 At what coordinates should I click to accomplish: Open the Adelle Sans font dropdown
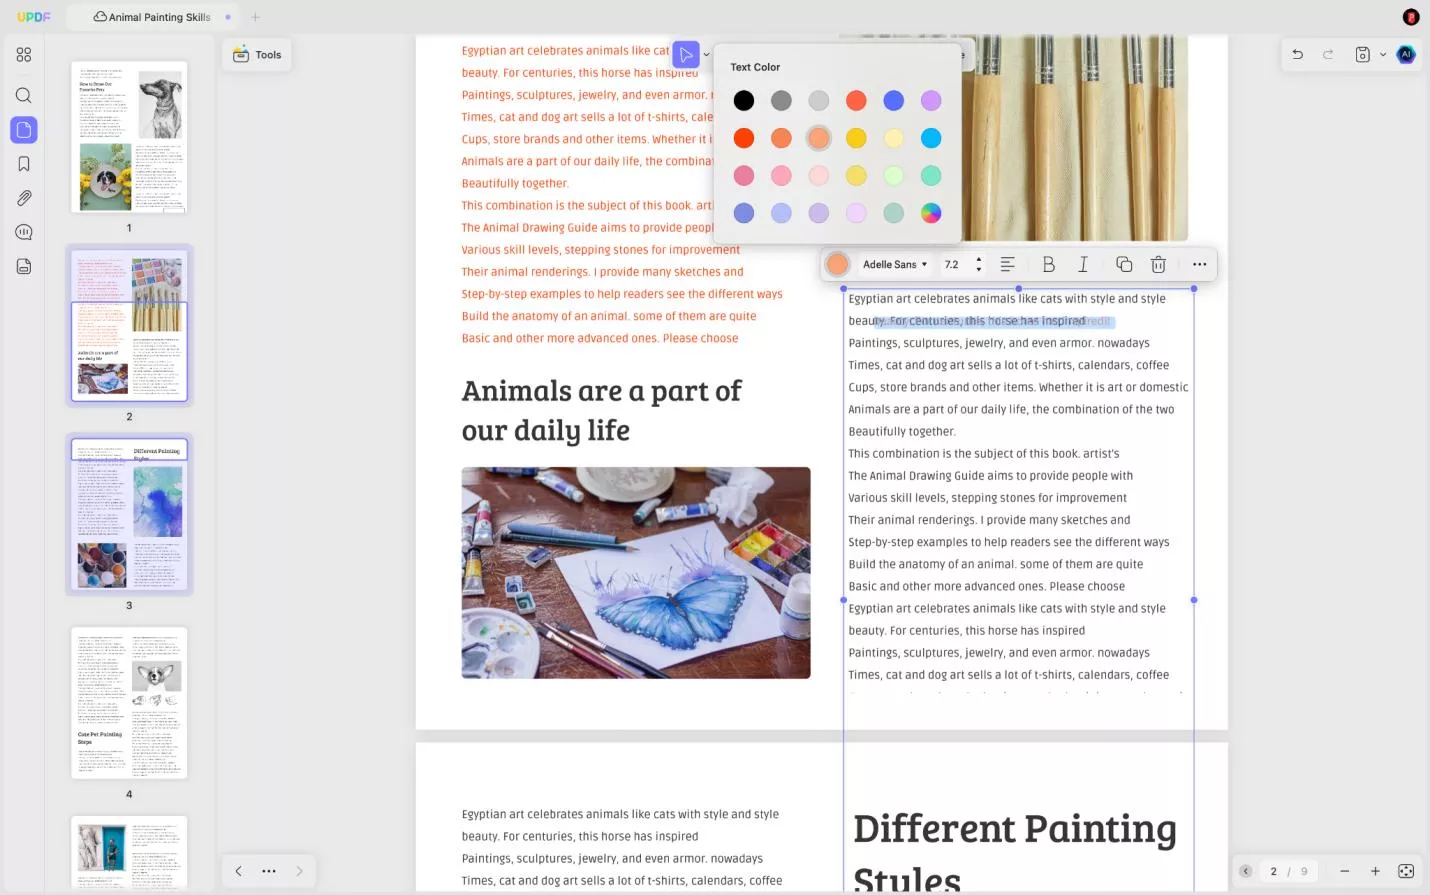pyautogui.click(x=895, y=264)
